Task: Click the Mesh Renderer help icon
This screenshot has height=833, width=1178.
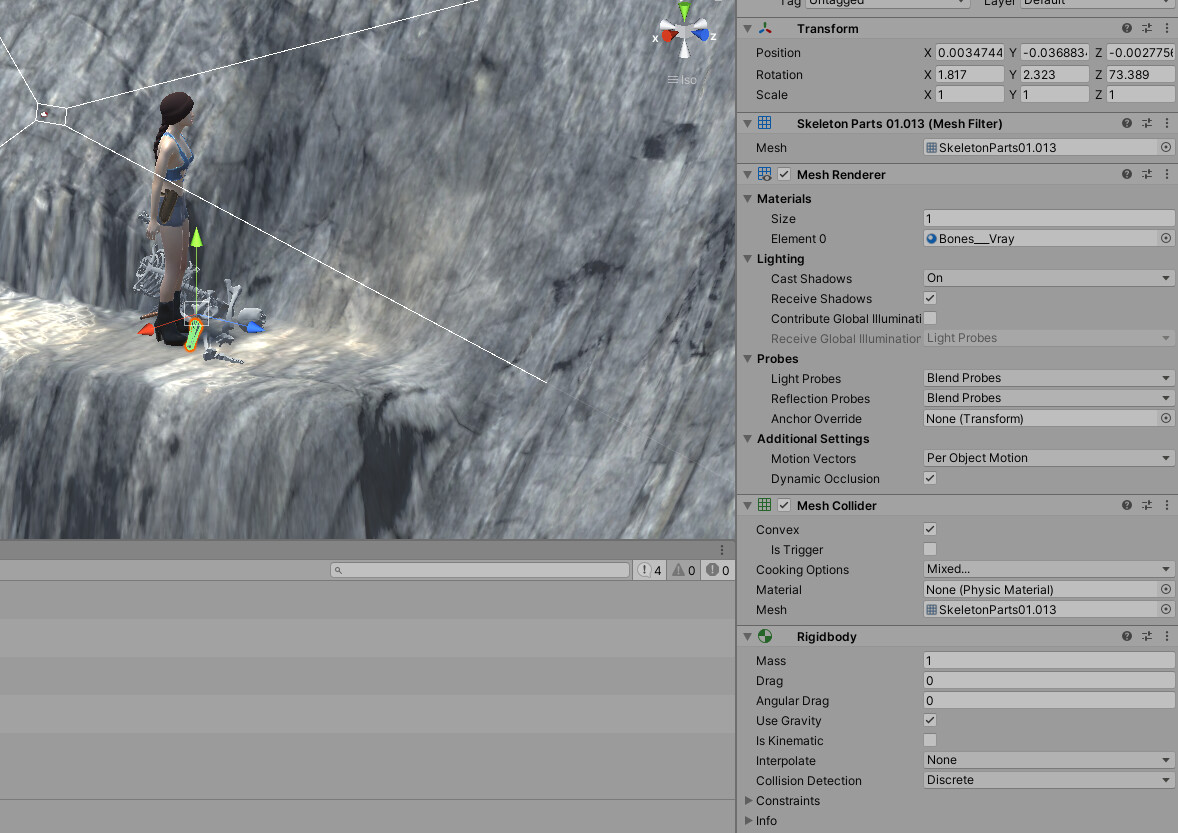Action: pyautogui.click(x=1127, y=174)
